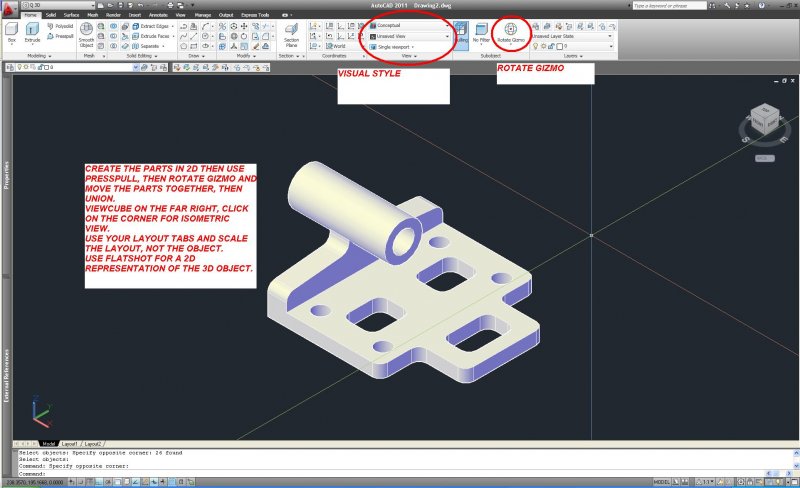This screenshot has height=488, width=800.
Task: Open the workspace dropdown showing 3D
Action: (x=58, y=5)
